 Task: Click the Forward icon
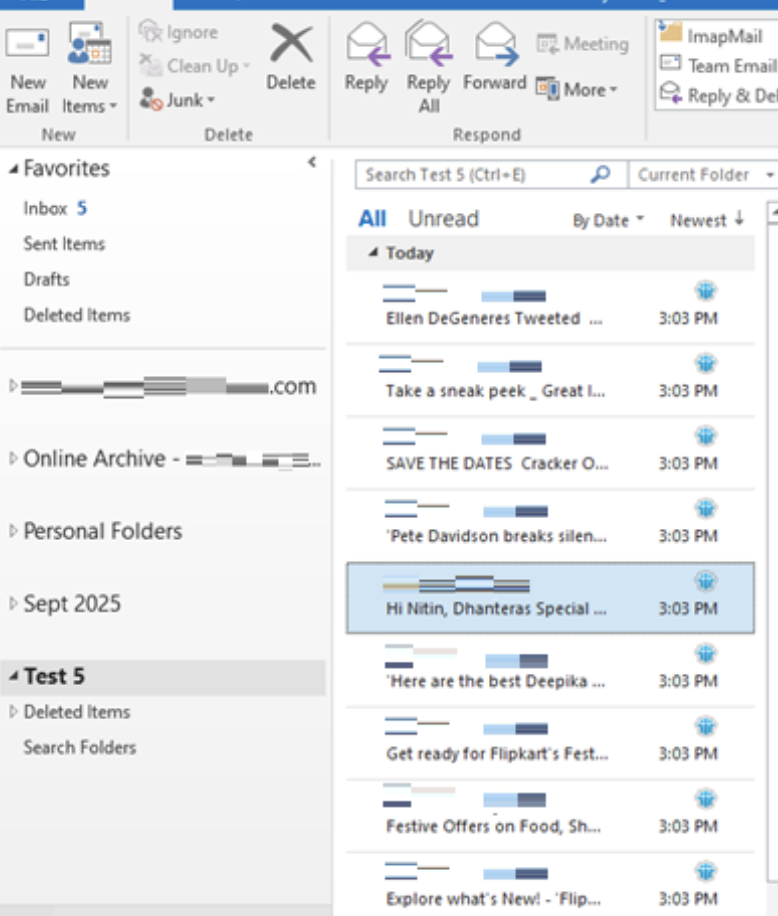494,45
